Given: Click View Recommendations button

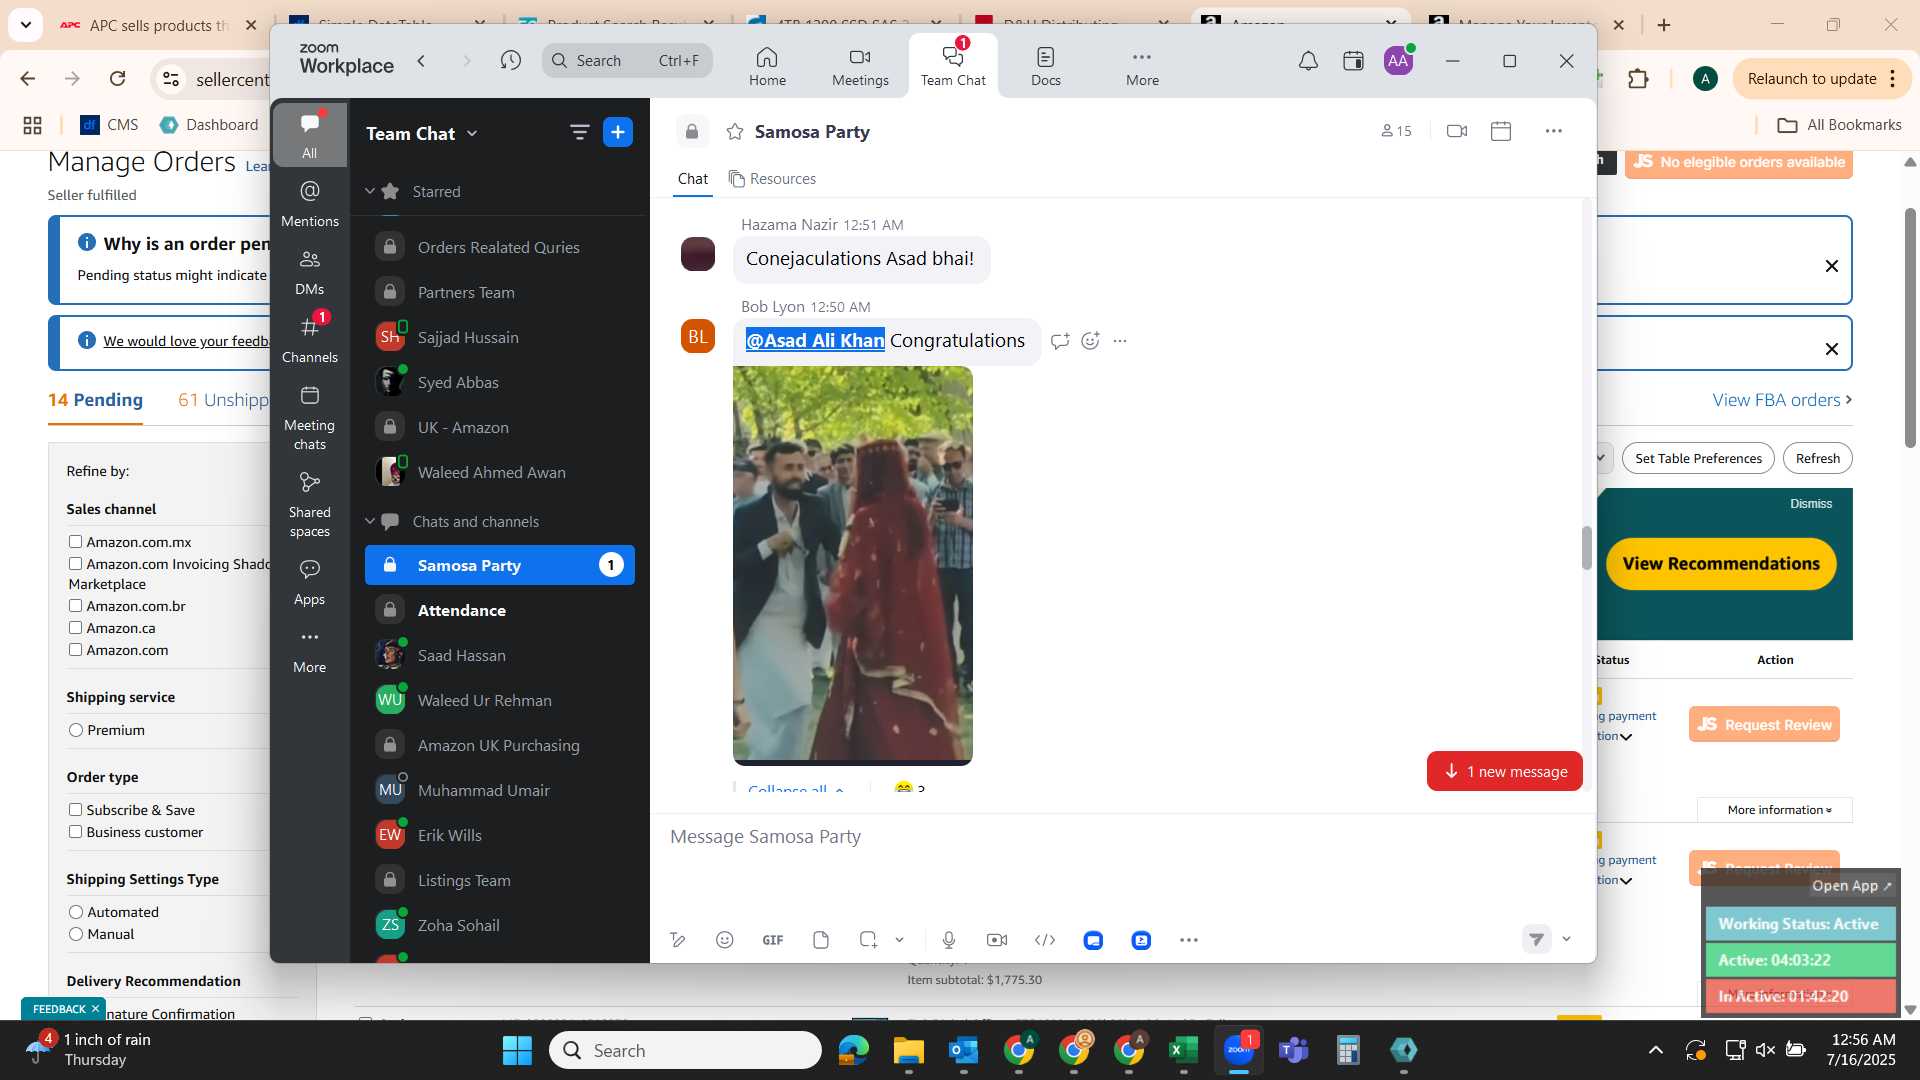Looking at the screenshot, I should 1721,564.
